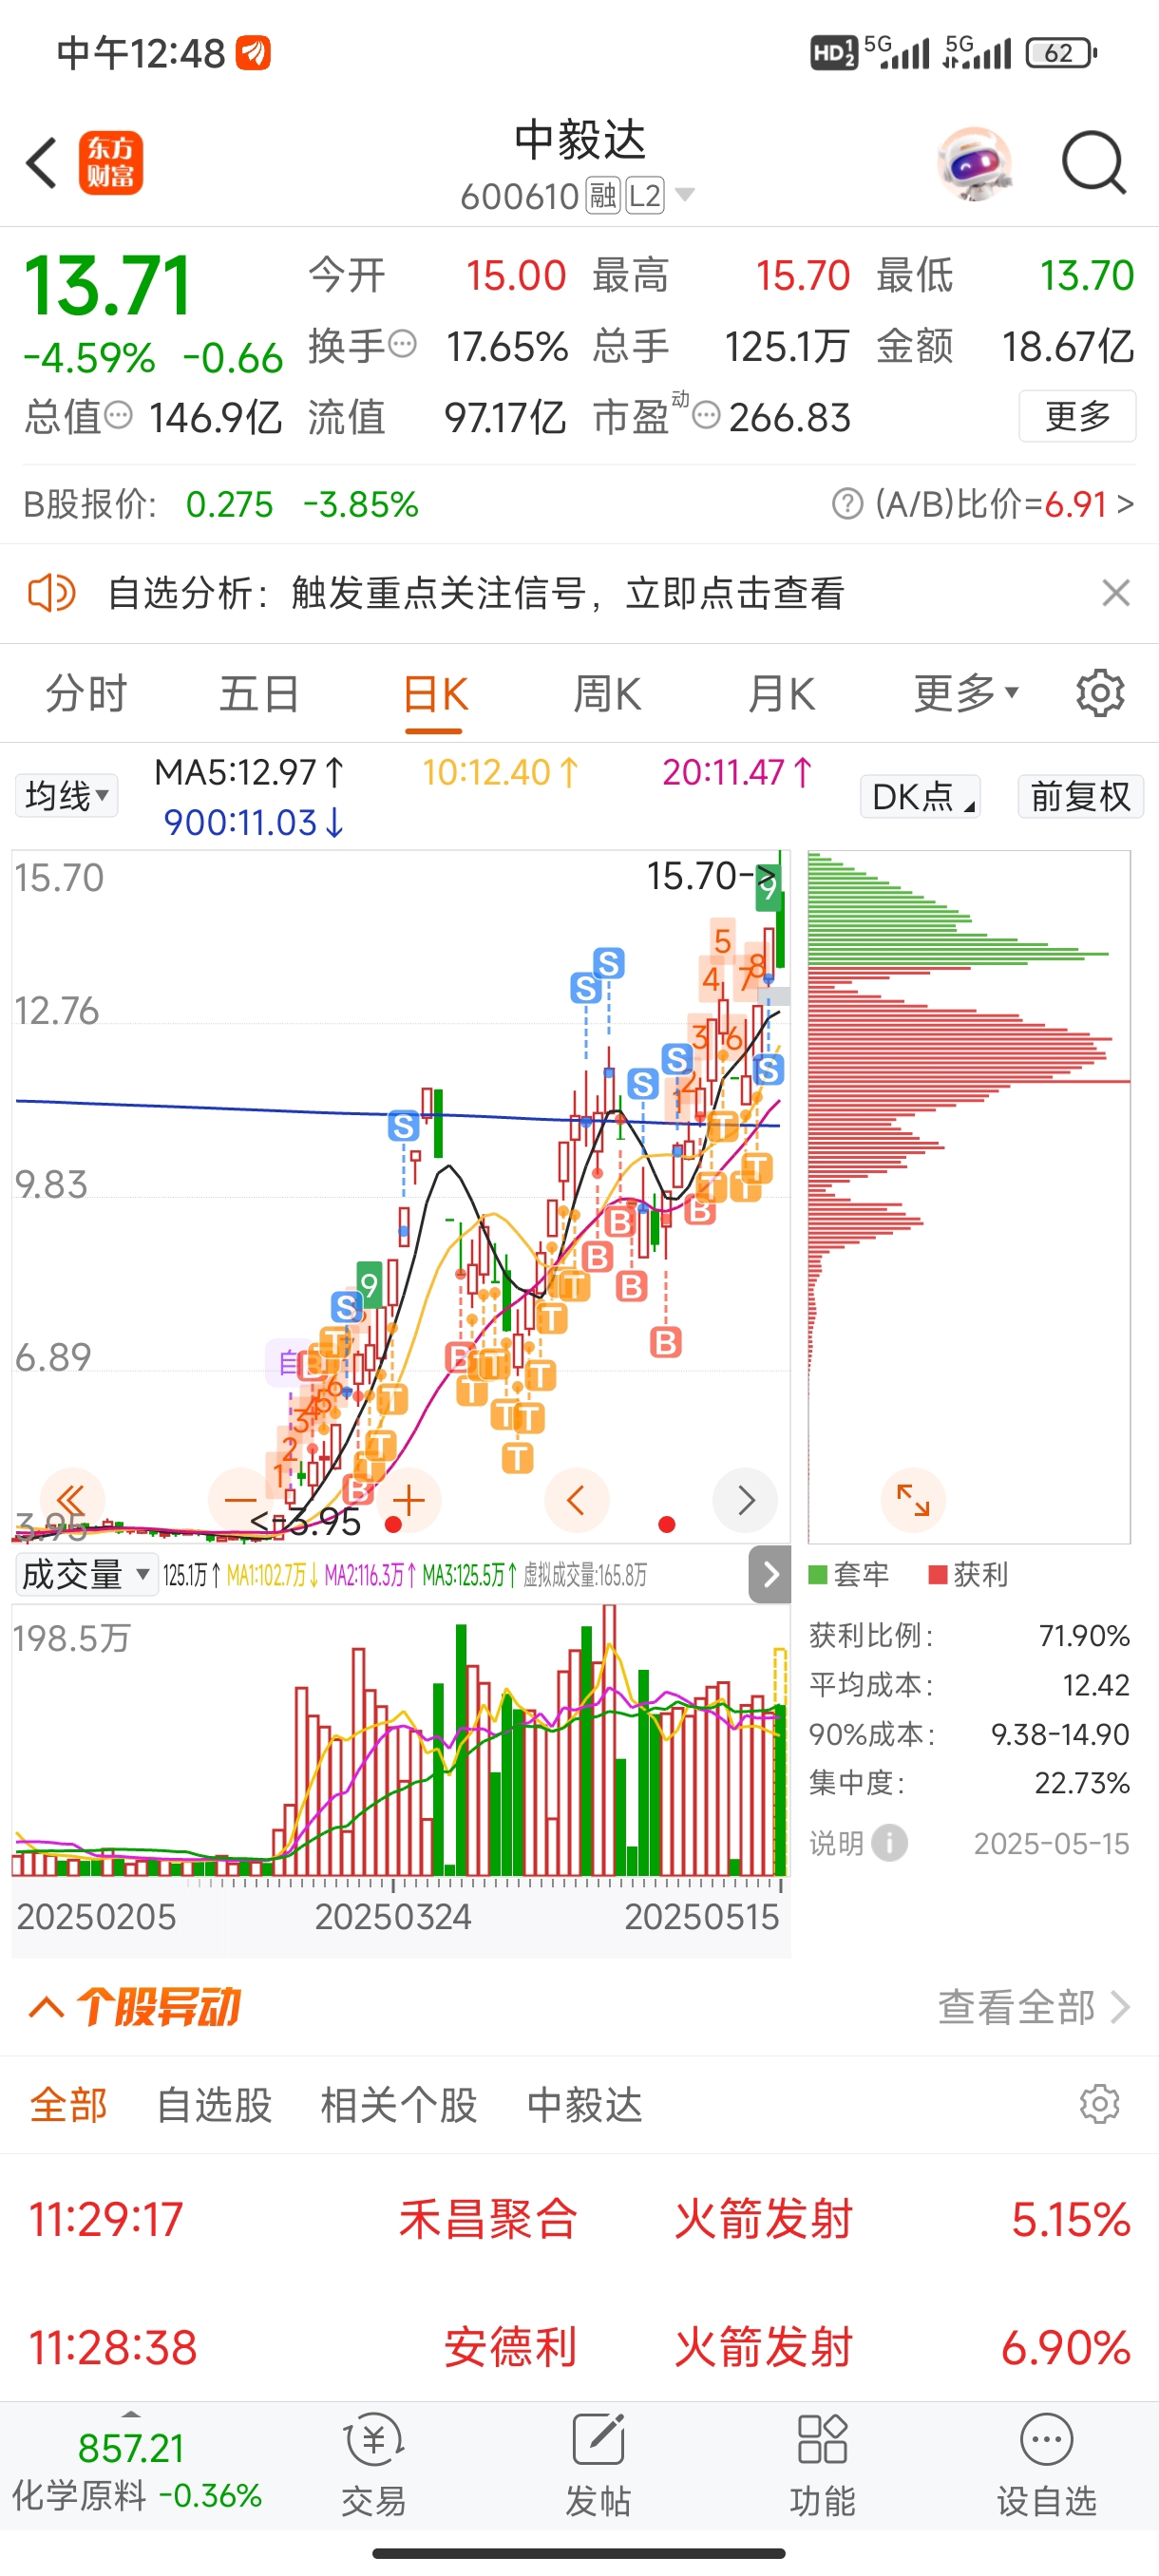Collapse the 个股异动 section

[47, 2006]
